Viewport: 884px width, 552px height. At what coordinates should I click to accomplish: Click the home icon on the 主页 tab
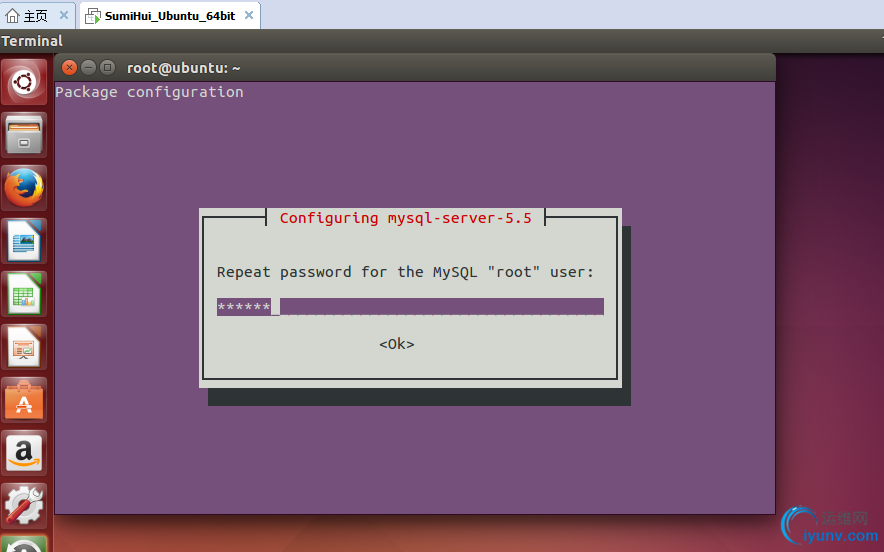(x=12, y=16)
